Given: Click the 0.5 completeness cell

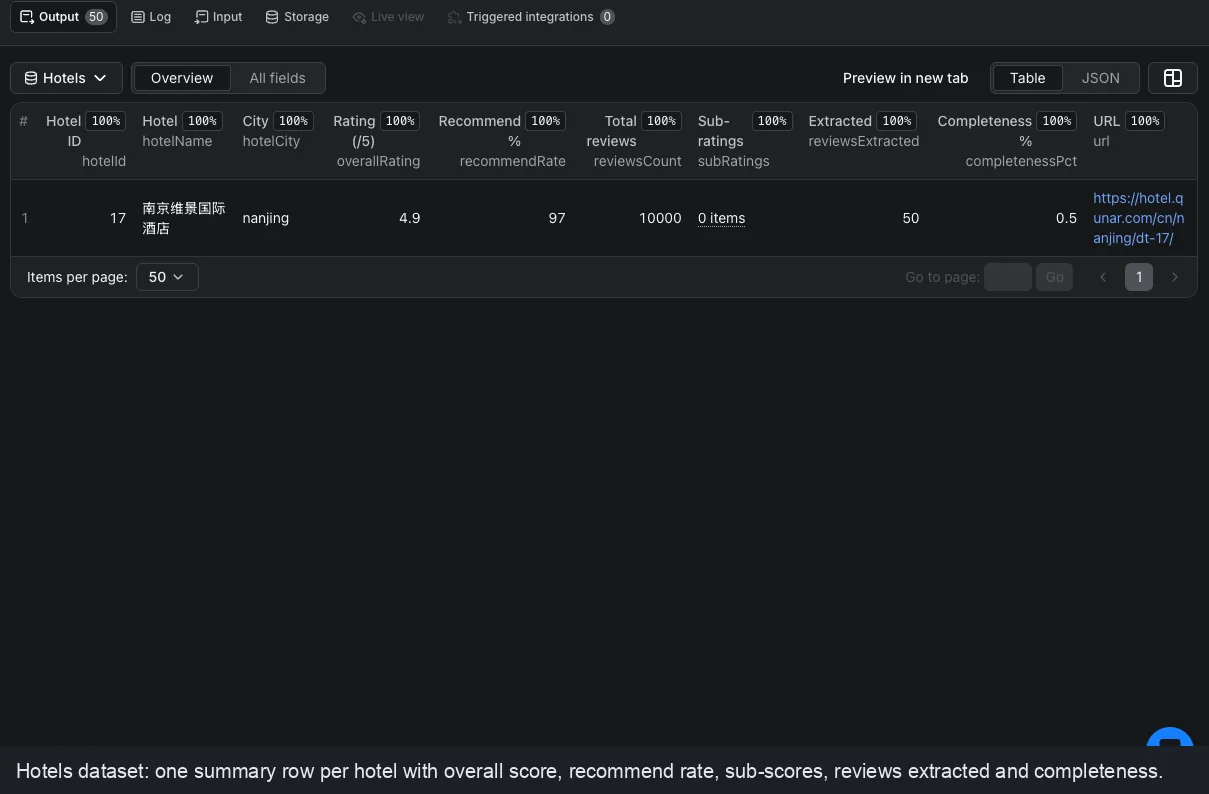Looking at the screenshot, I should (1066, 218).
